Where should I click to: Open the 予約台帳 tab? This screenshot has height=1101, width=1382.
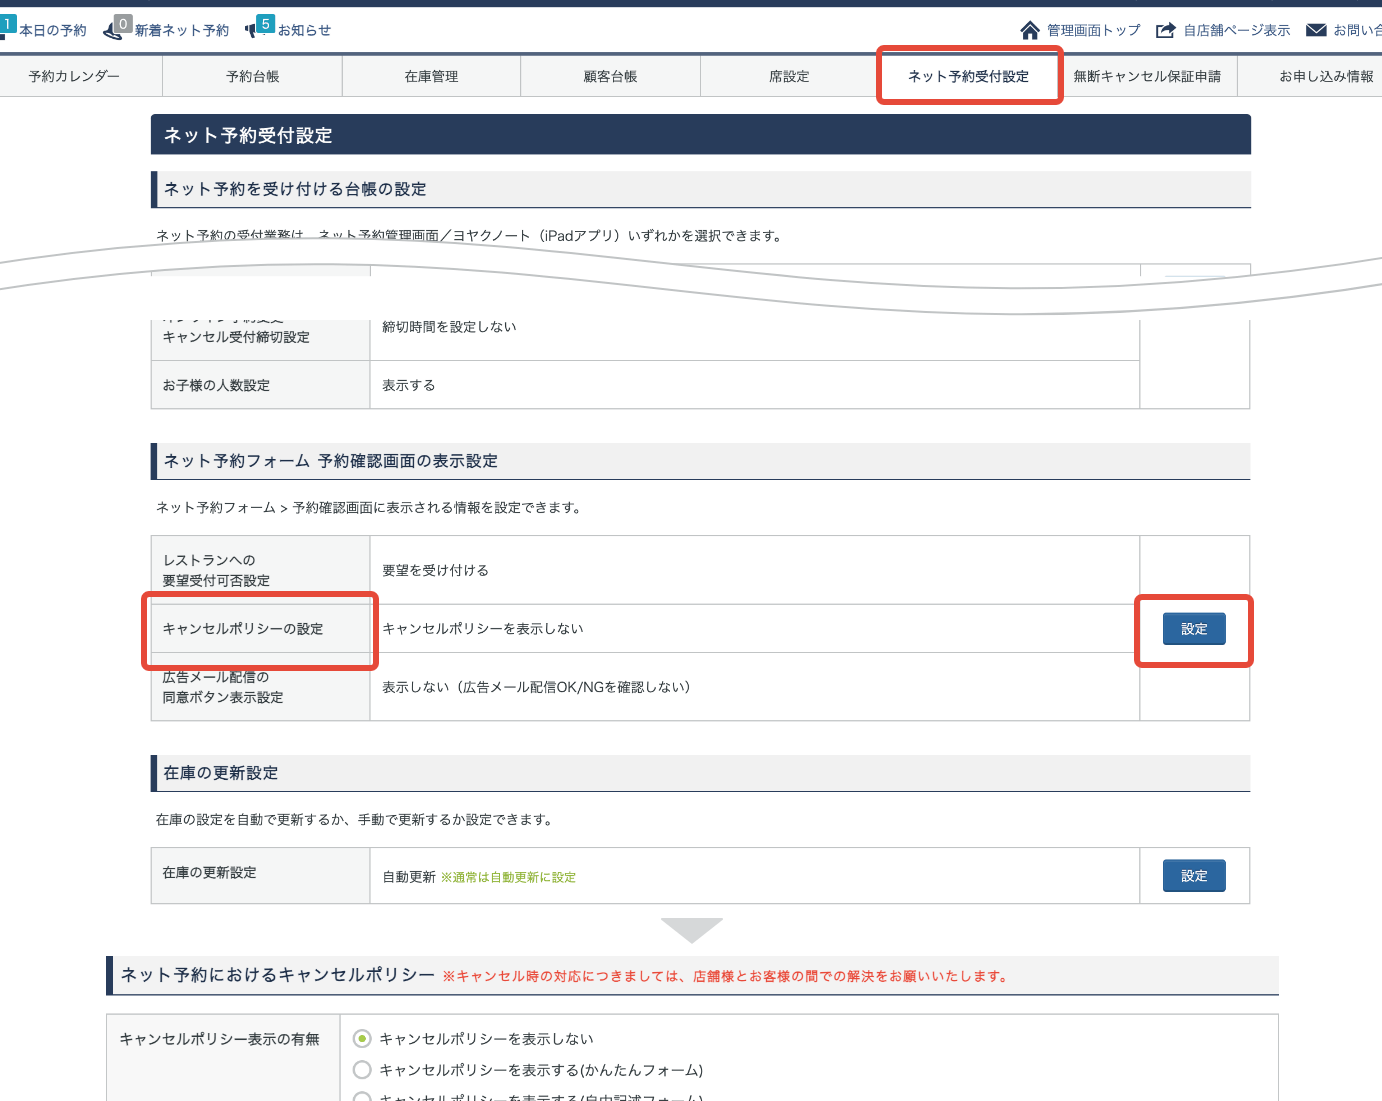tap(252, 76)
